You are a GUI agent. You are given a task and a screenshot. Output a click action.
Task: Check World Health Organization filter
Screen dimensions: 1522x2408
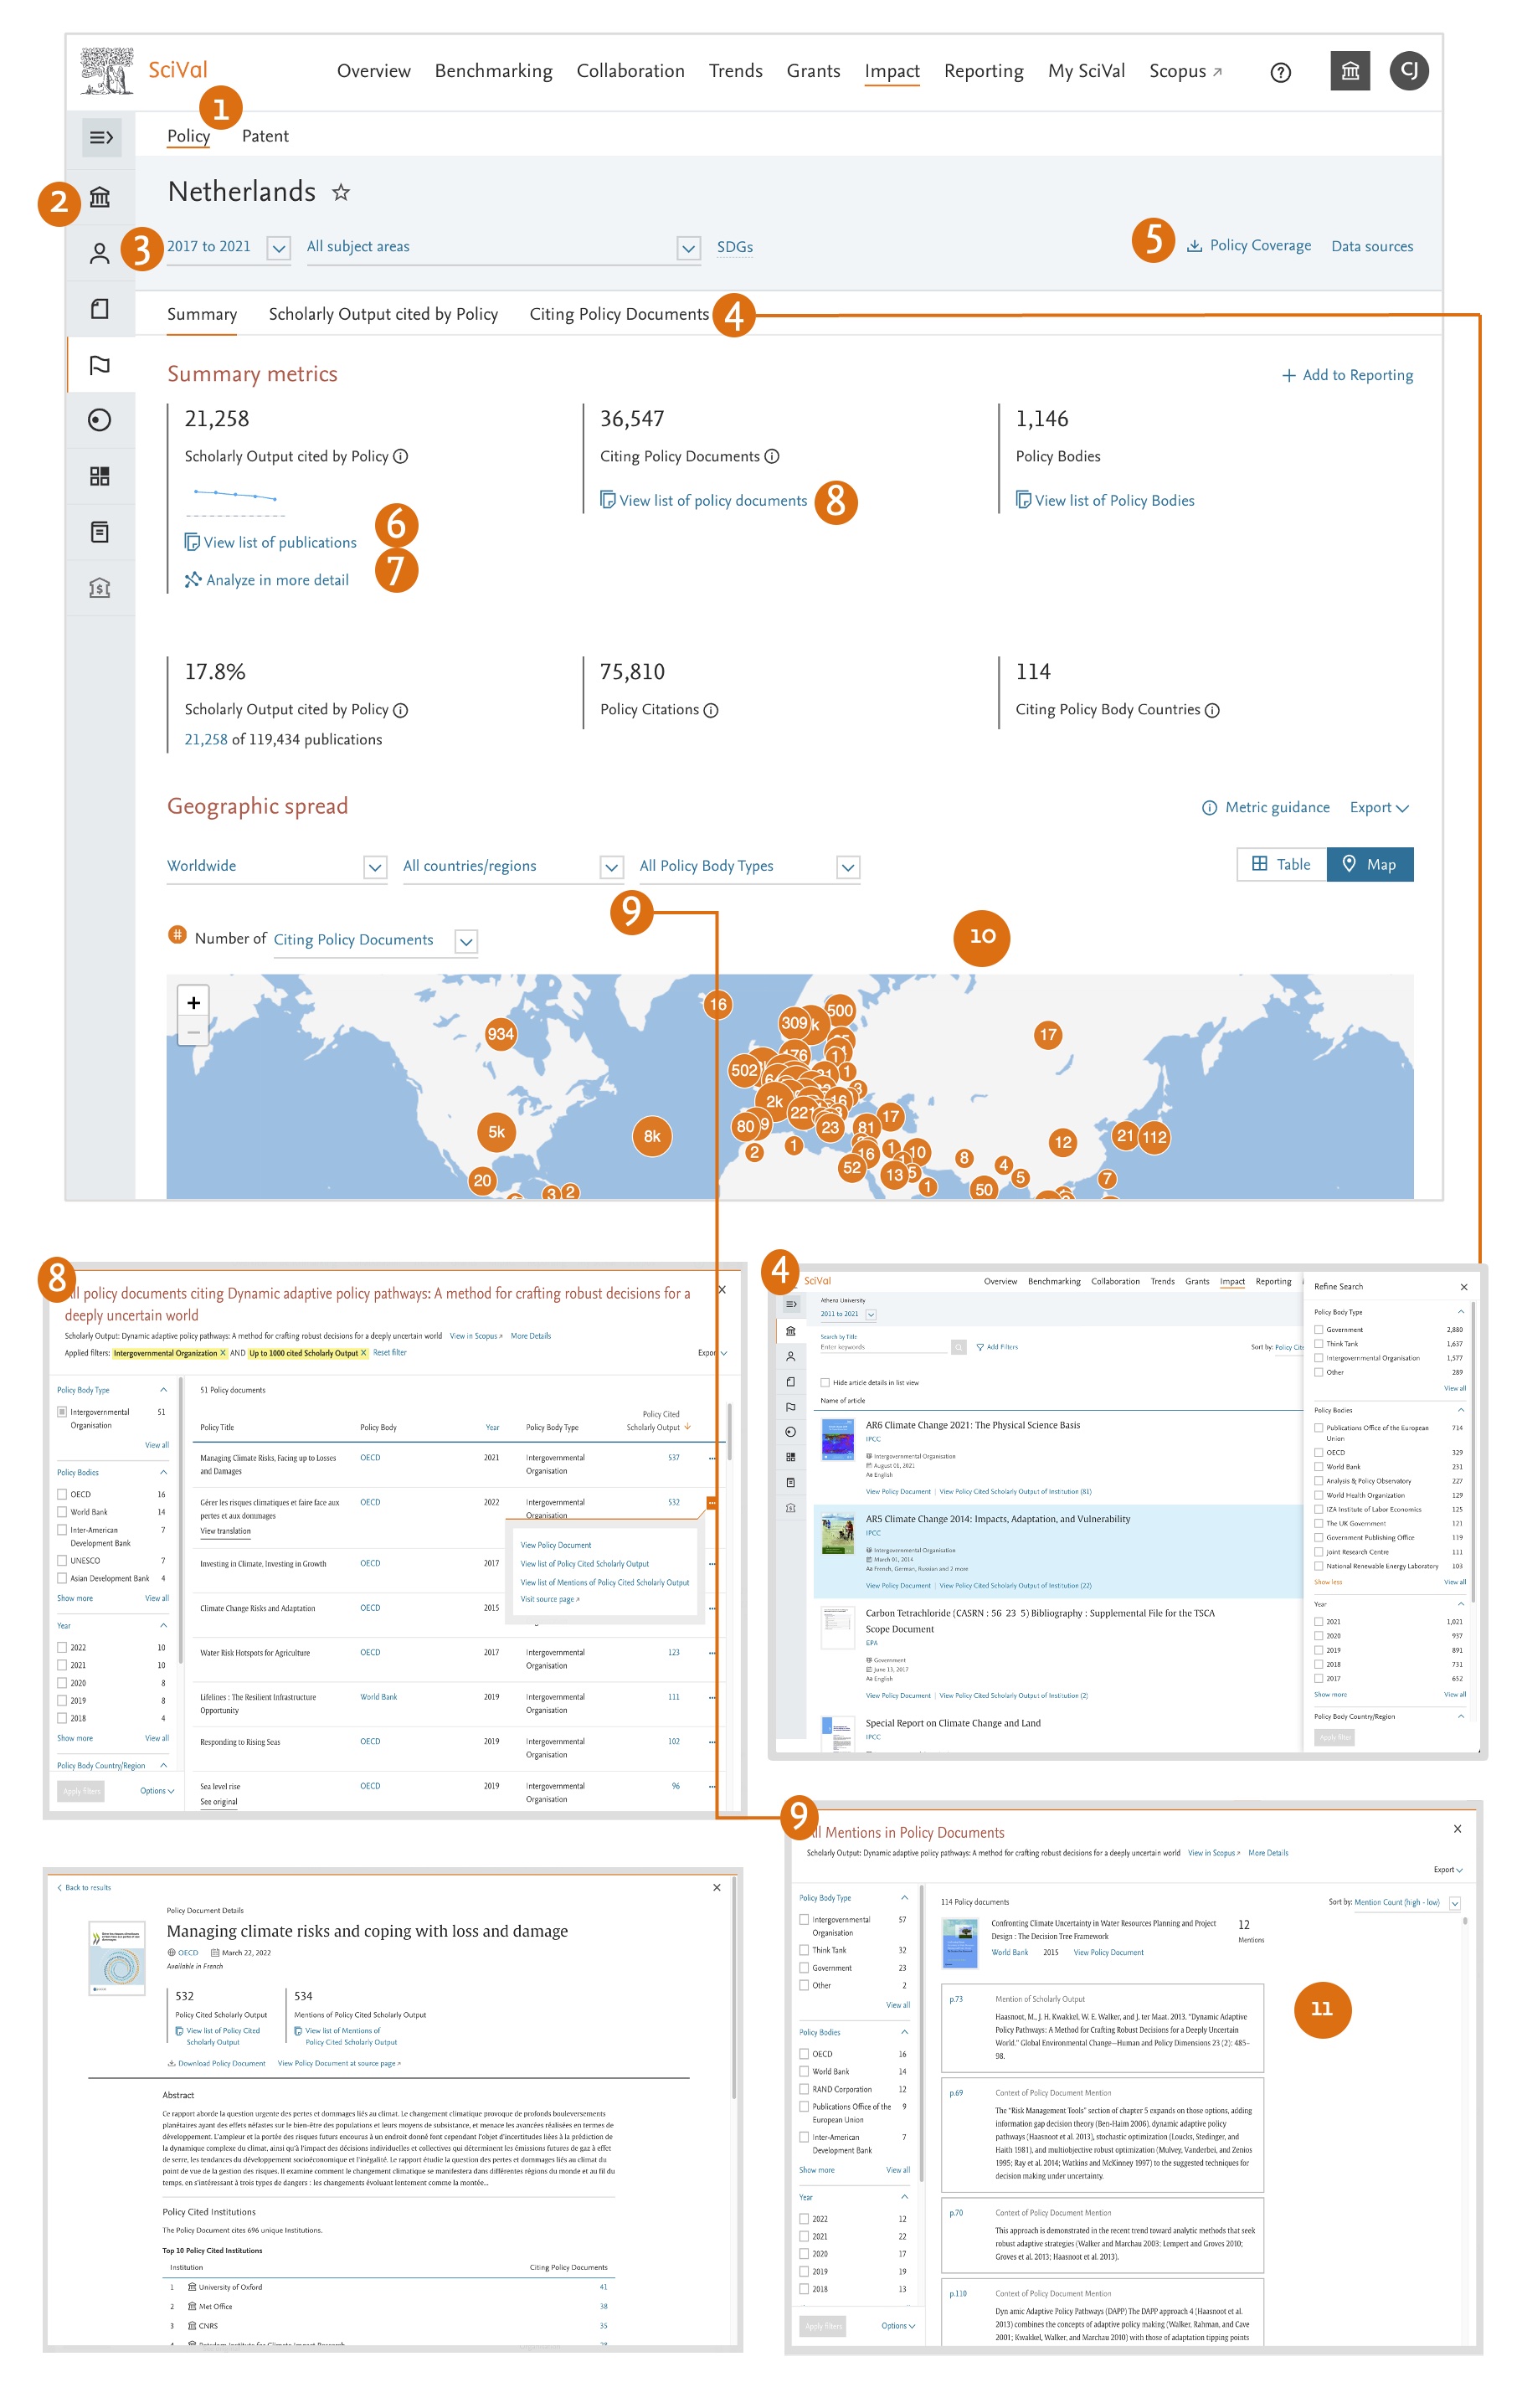pos(1319,1495)
